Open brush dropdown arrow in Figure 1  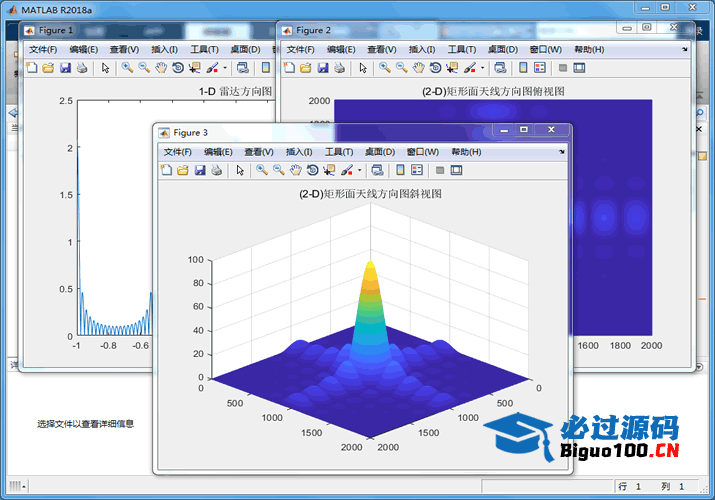click(x=225, y=68)
